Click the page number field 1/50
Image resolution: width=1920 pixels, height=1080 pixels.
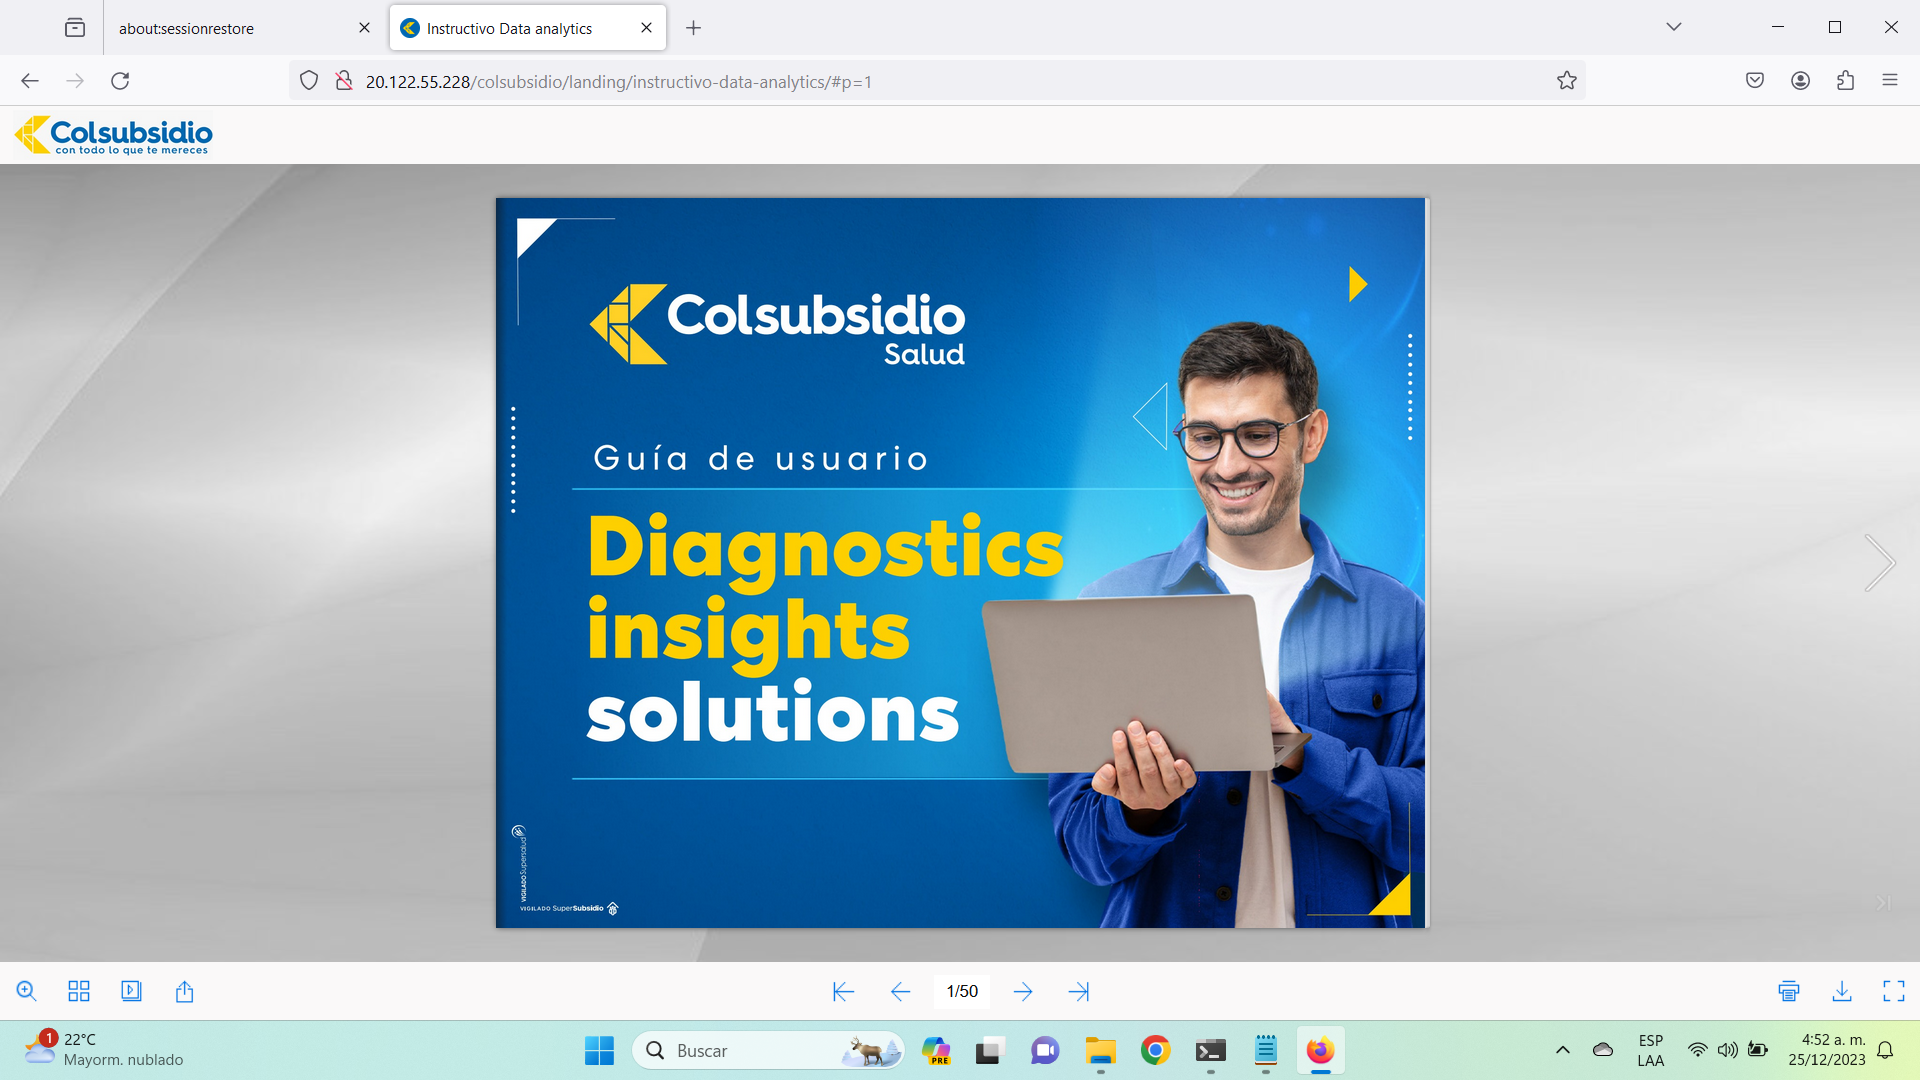962,991
